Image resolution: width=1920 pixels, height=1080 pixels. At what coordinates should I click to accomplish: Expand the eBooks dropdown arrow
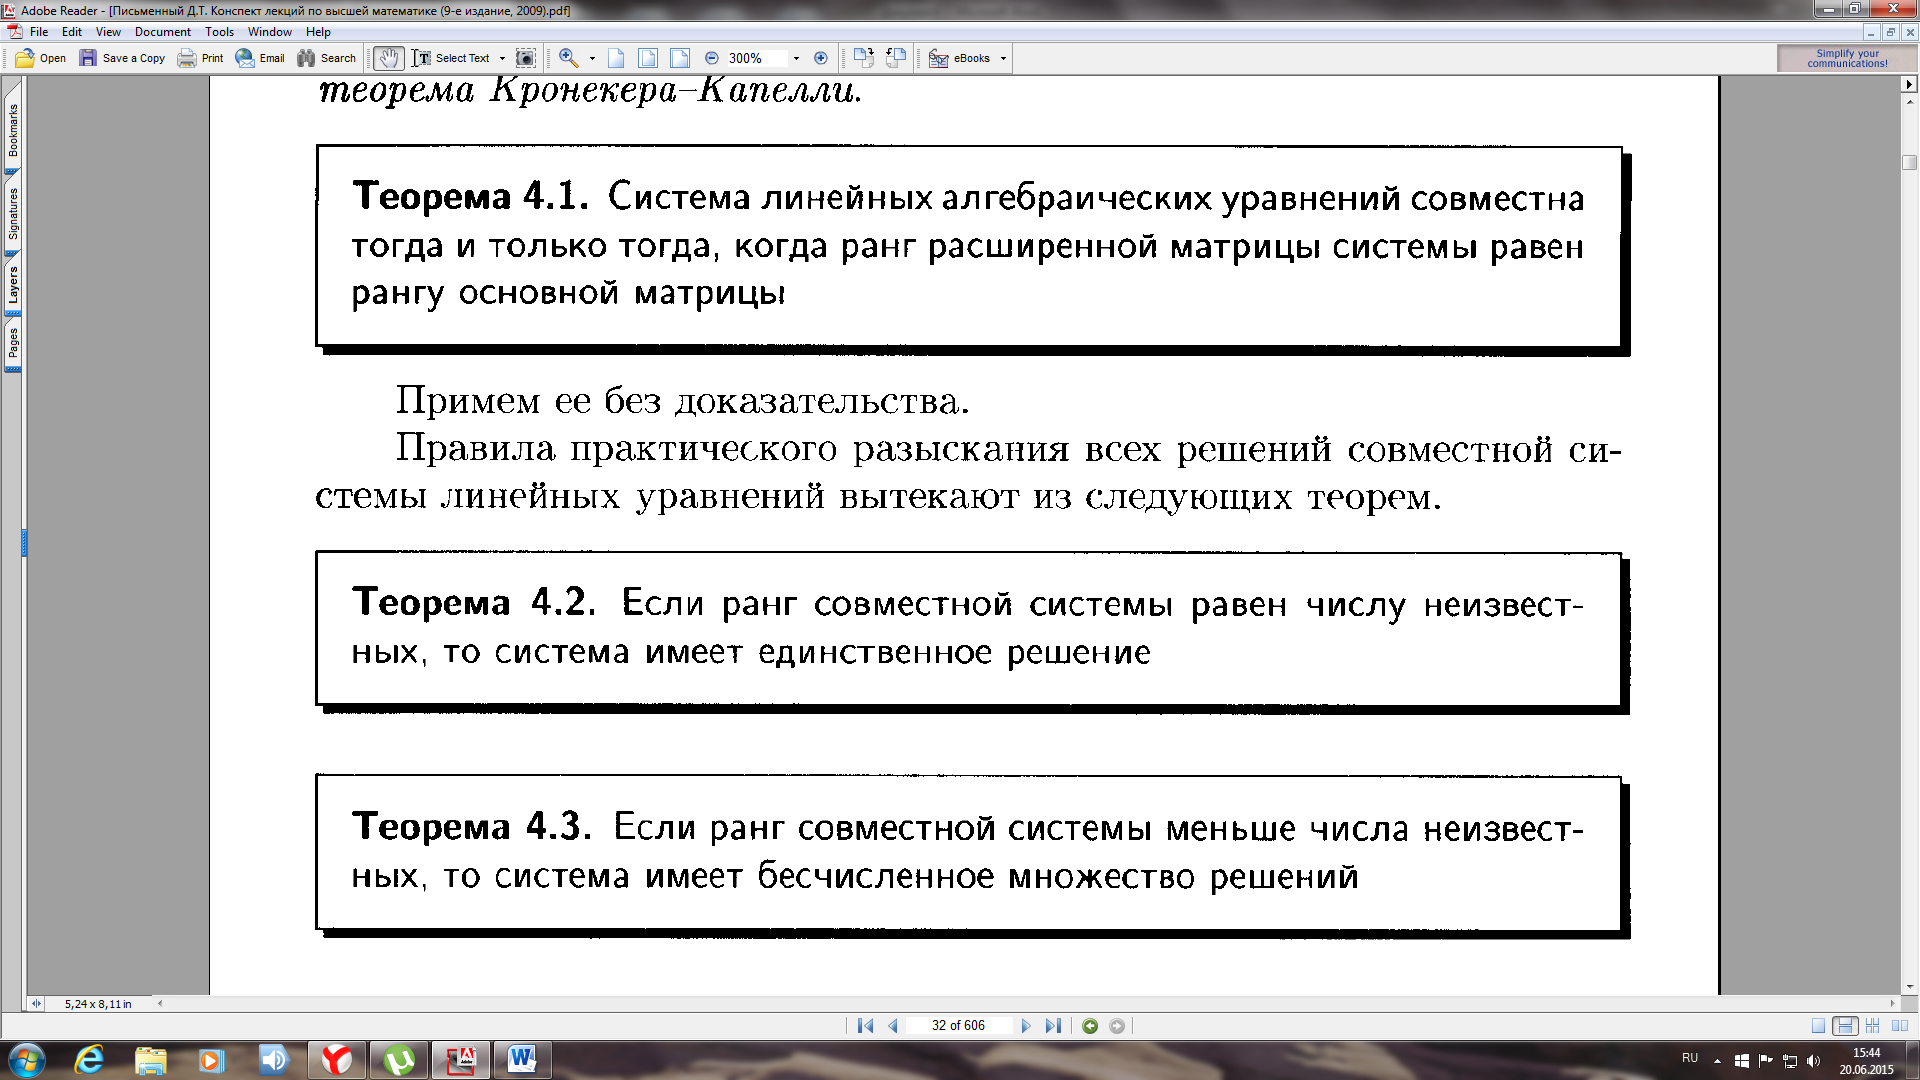pos(1003,58)
